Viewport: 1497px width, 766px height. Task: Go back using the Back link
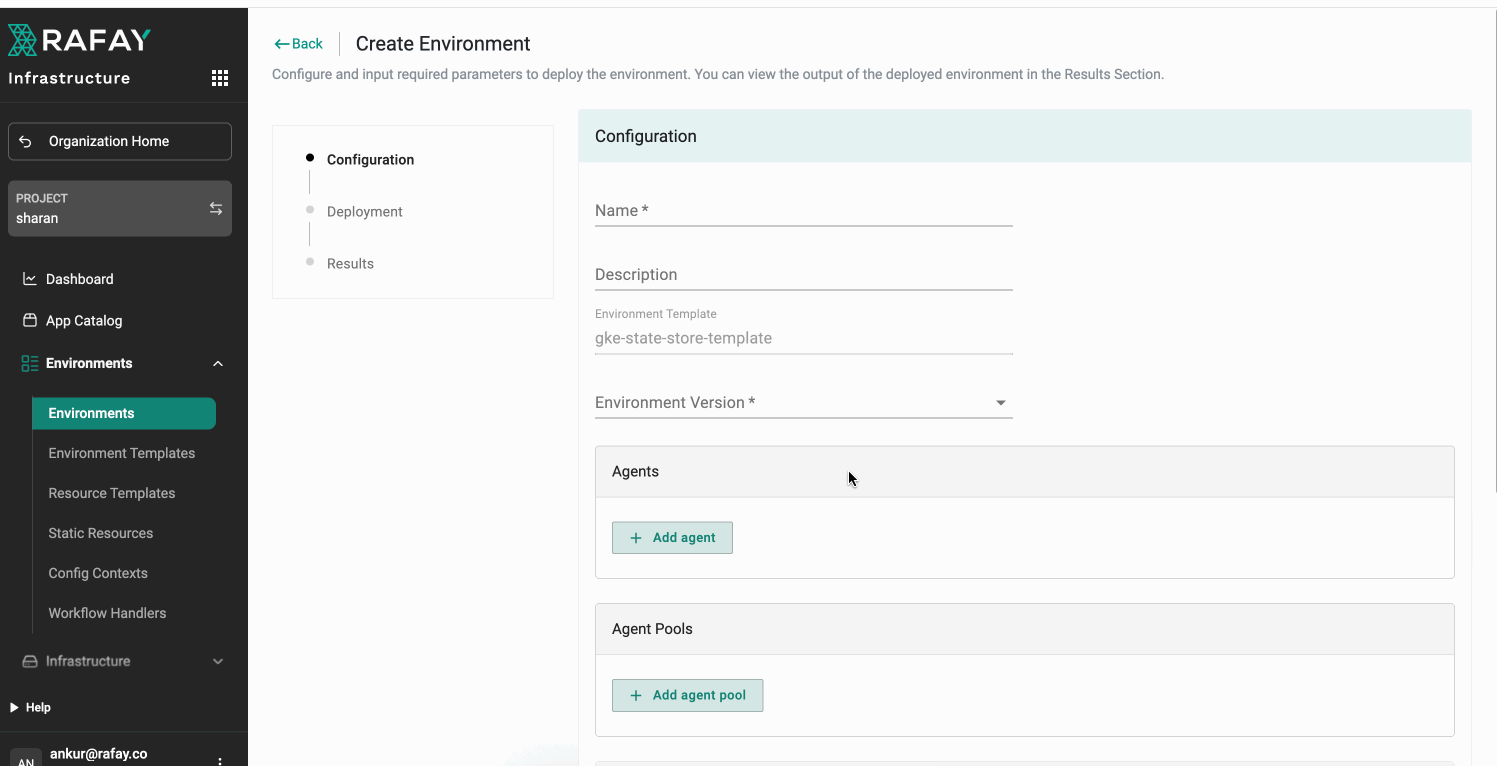click(299, 44)
